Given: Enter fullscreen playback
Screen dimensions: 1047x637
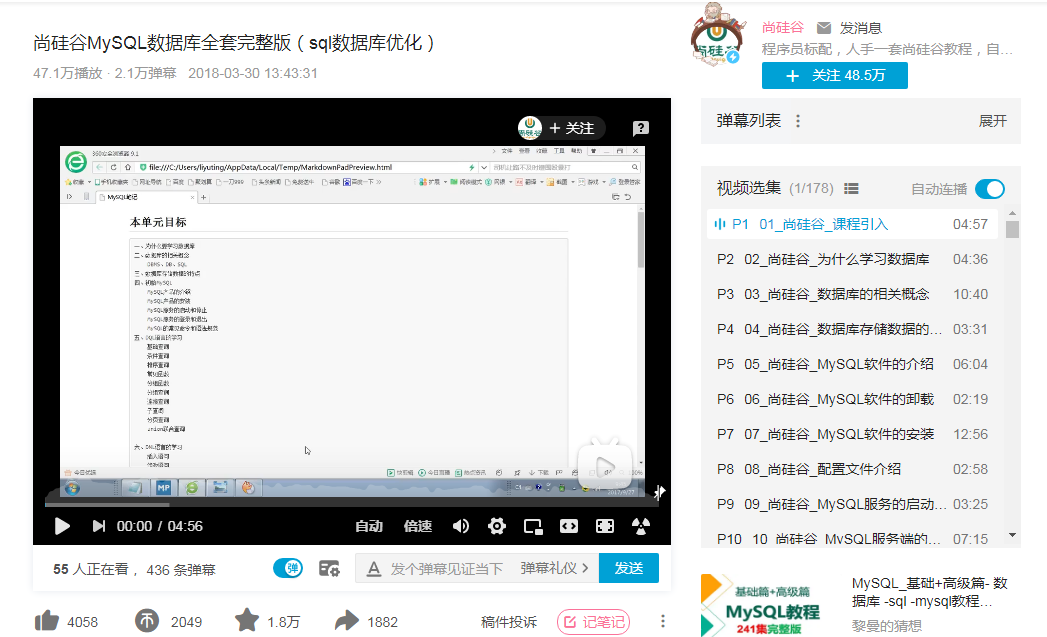Looking at the screenshot, I should click(x=604, y=525).
